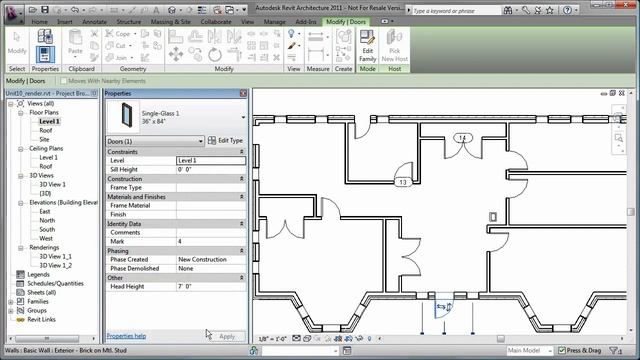Select the Move tool in Modify panel
640x360 pixels.
[x=176, y=54]
